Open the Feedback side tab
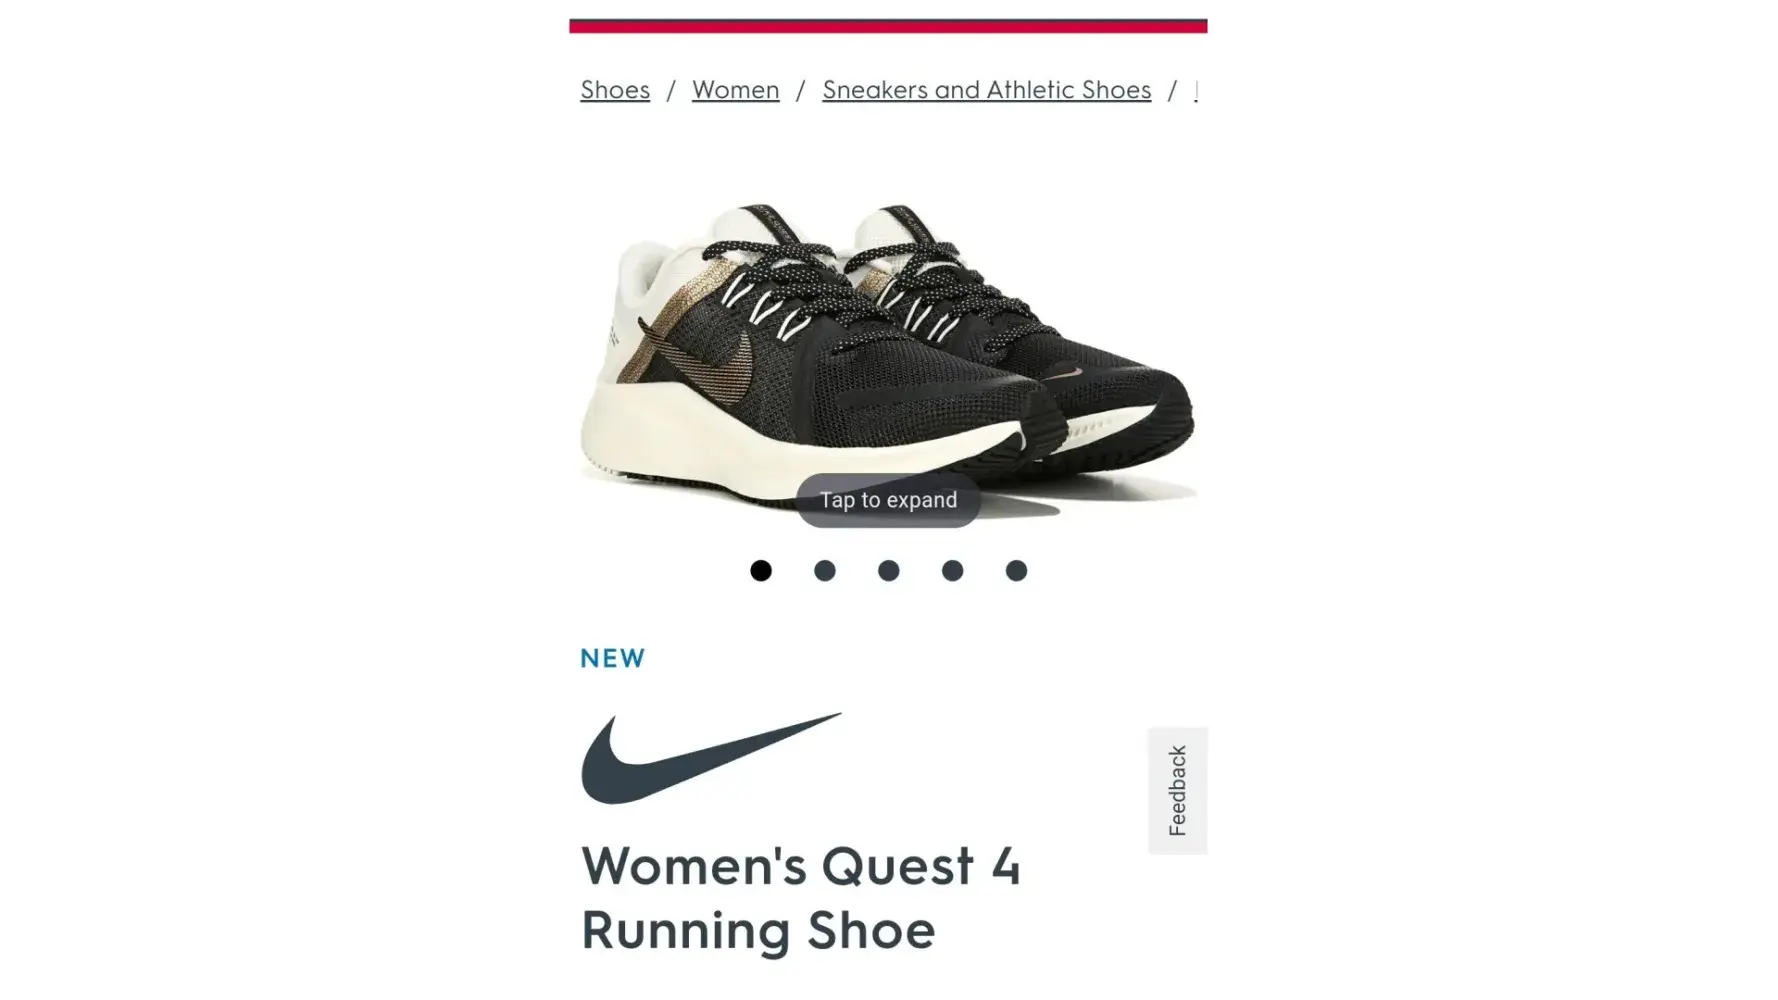The image size is (1778, 1000). [x=1177, y=790]
